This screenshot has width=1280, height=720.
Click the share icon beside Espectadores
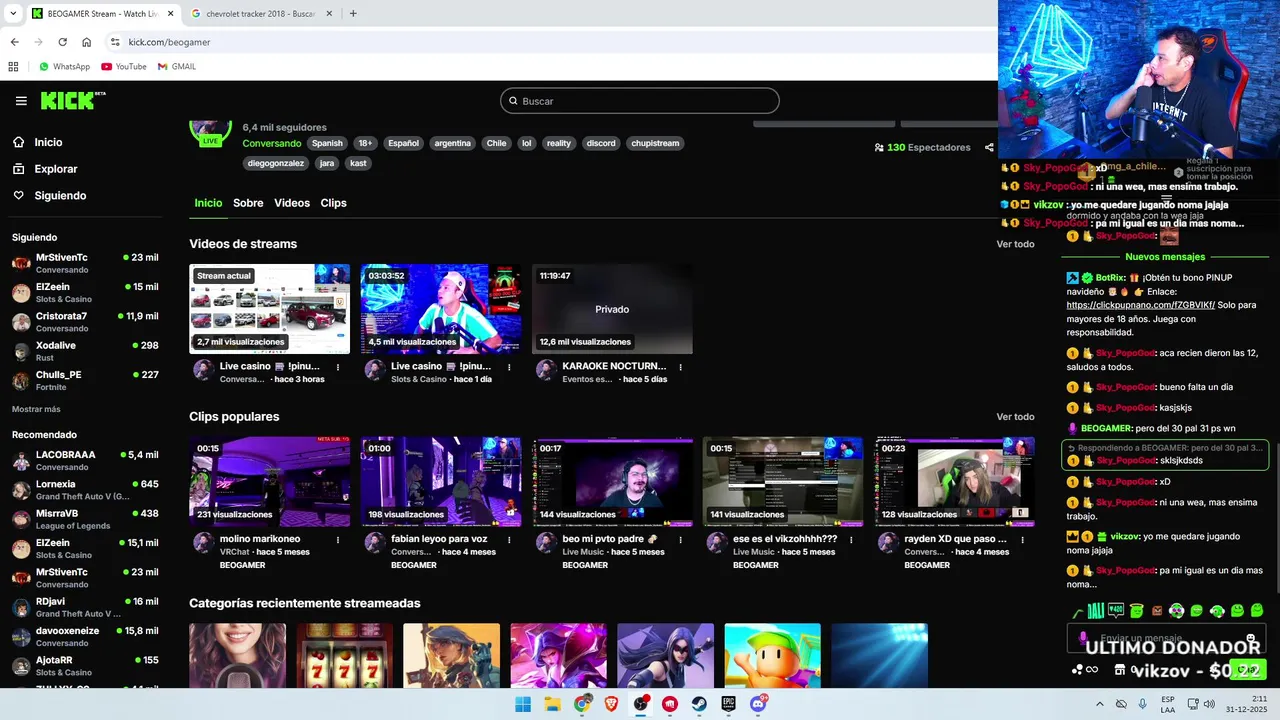pyautogui.click(x=989, y=147)
